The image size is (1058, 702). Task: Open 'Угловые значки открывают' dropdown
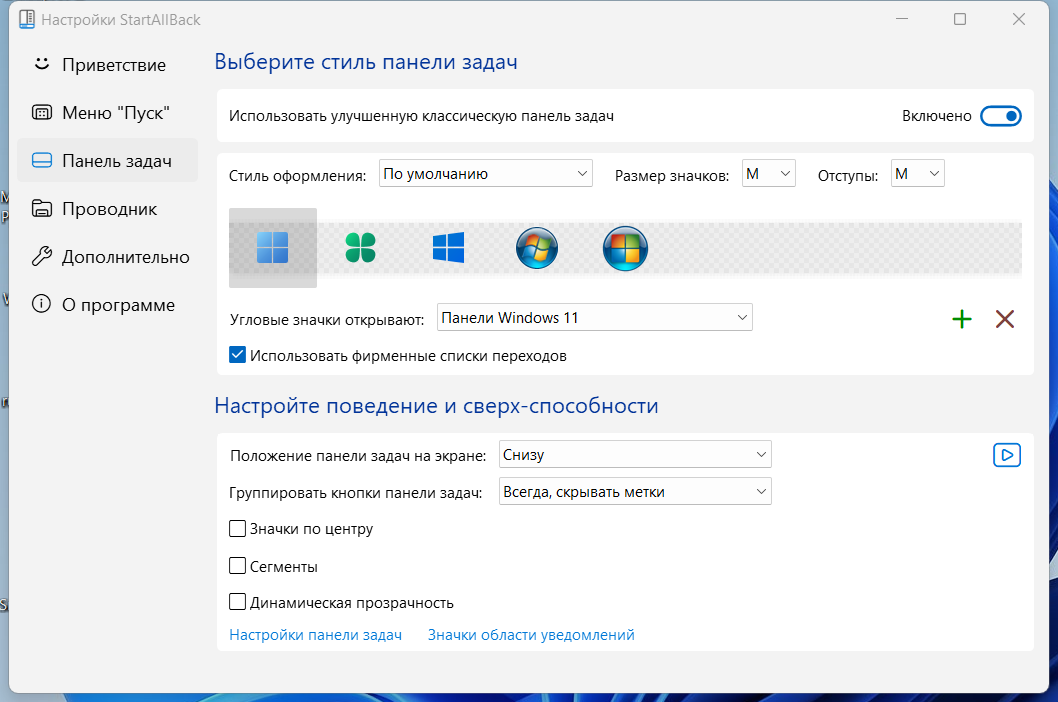(x=594, y=317)
